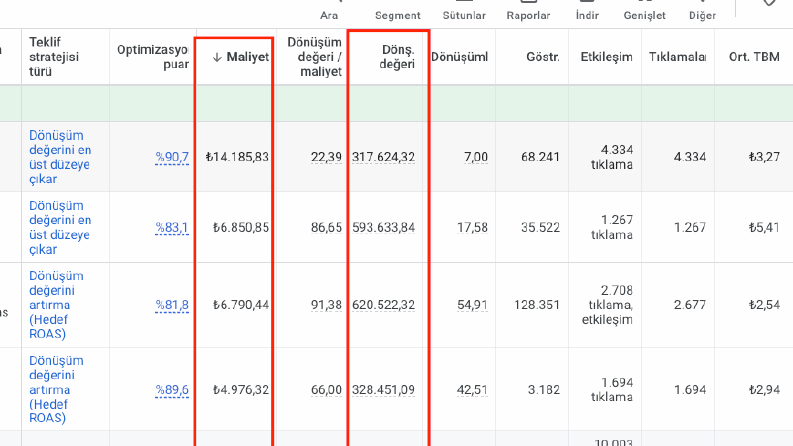Sort by Dönüşümler column header
The height and width of the screenshot is (446, 793).
(x=459, y=57)
